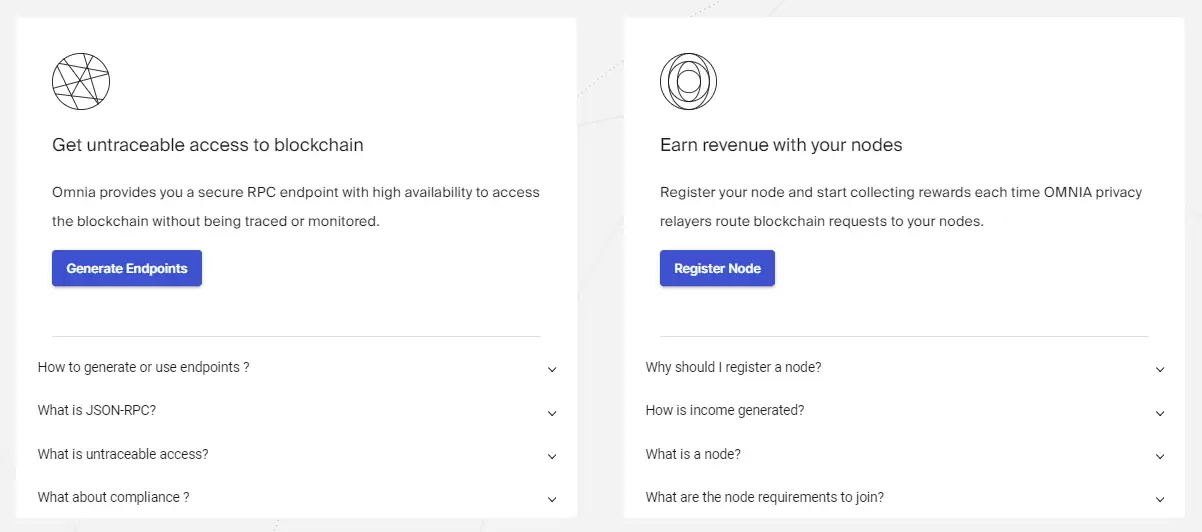This screenshot has width=1202, height=532.
Task: Open 'How to generate or use endpoints' text
Action: tap(143, 367)
